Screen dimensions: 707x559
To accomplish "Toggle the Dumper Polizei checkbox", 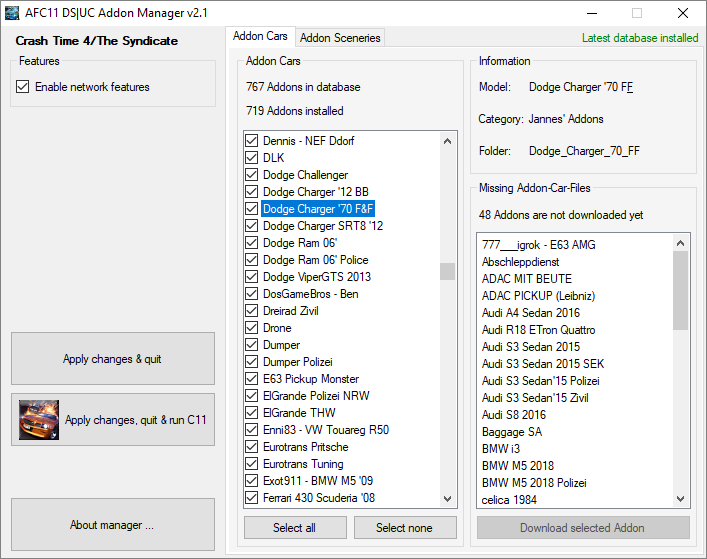I will tap(252, 362).
